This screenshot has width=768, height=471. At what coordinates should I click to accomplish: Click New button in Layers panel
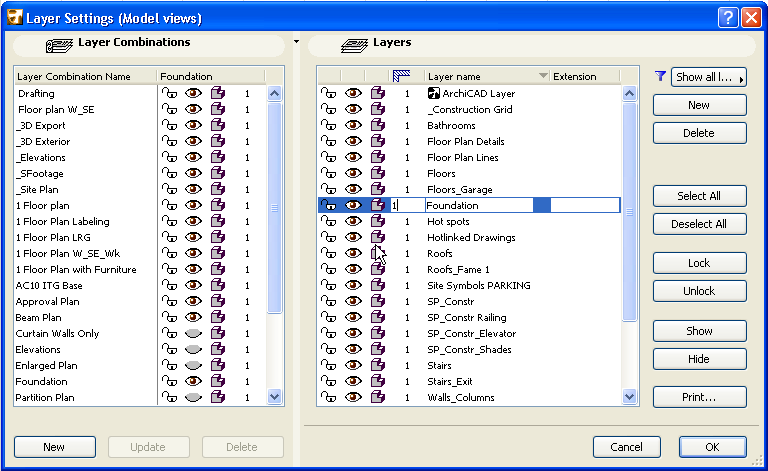pos(699,105)
